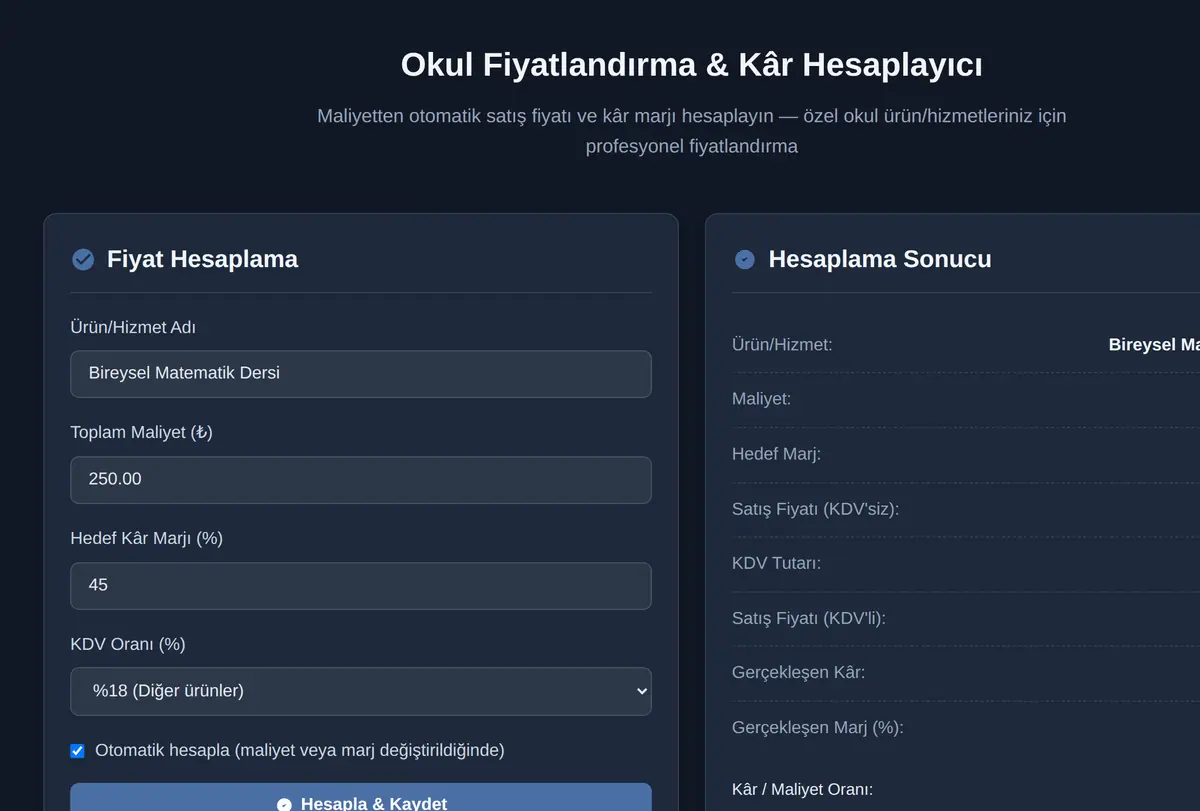Click the Otomatik hesapla label text

pos(300,750)
